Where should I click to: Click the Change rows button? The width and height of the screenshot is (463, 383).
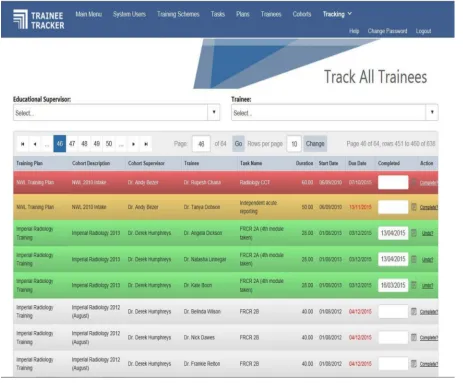point(315,144)
